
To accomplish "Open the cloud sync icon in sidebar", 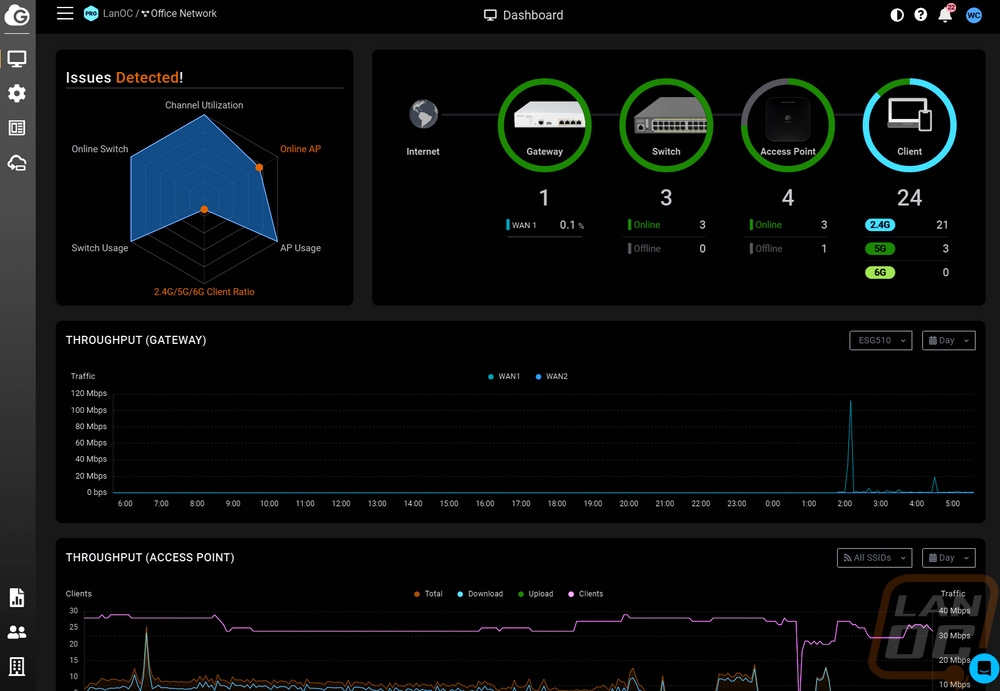I will tap(17, 163).
